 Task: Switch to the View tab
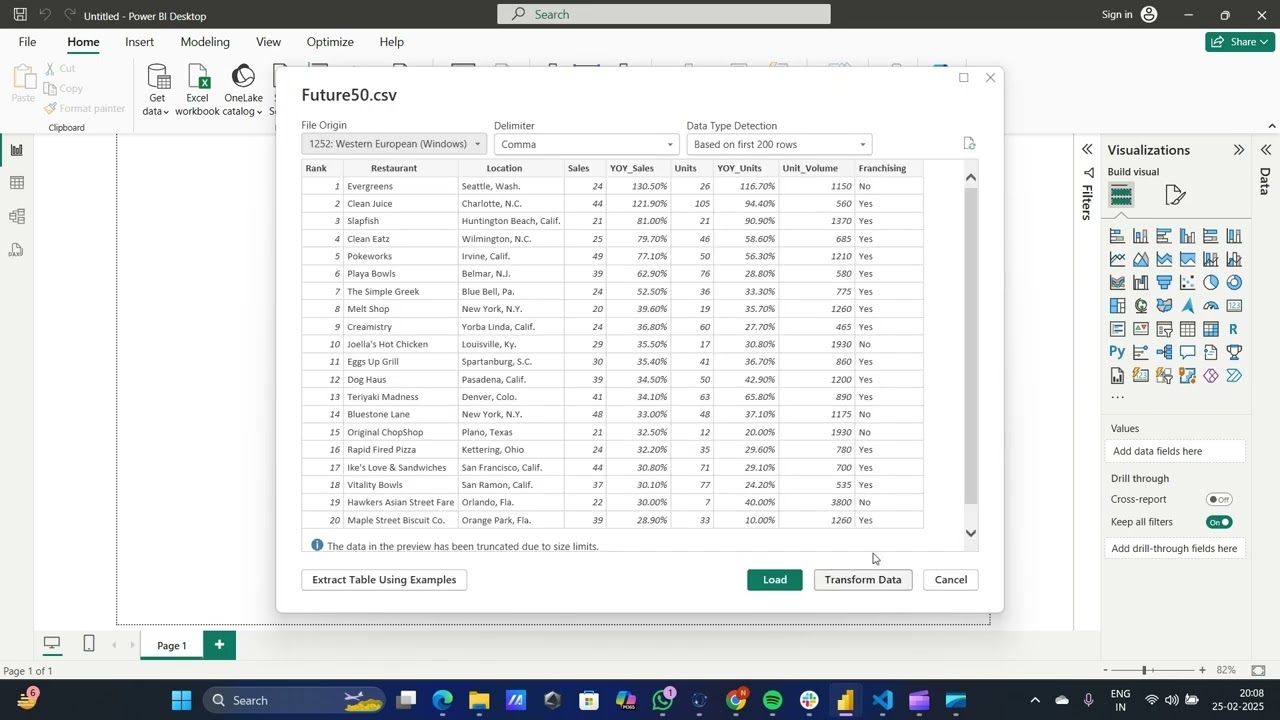point(268,42)
